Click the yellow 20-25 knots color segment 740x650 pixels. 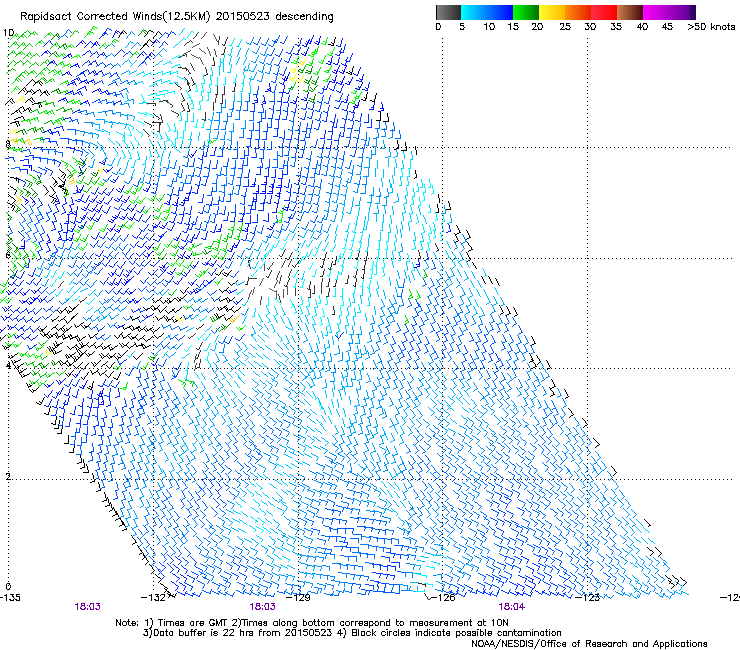(x=552, y=12)
